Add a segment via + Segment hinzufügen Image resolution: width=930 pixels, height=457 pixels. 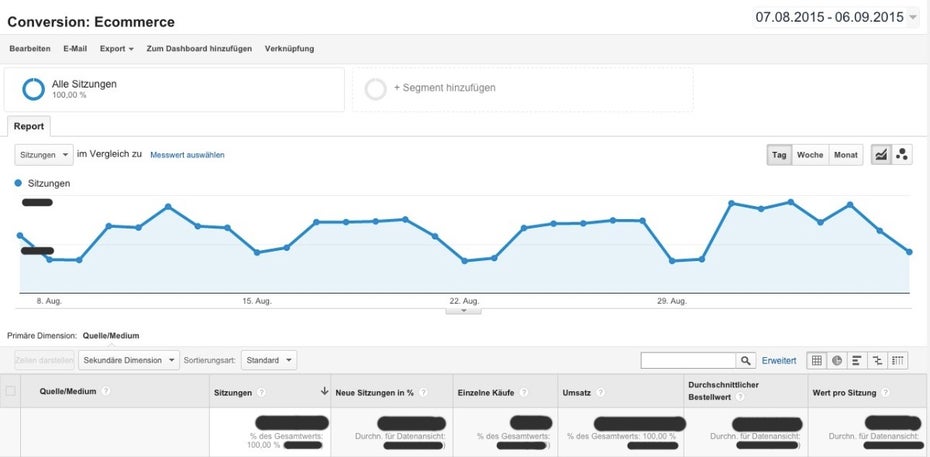[523, 89]
